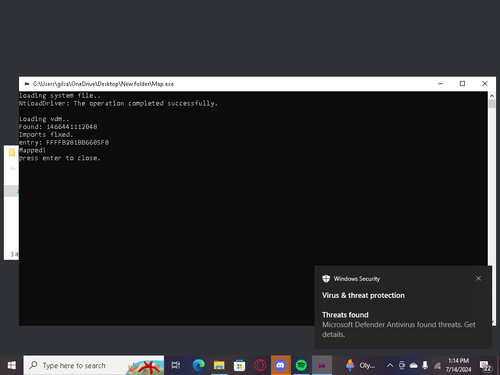Open the Threats found notification details

click(x=399, y=325)
